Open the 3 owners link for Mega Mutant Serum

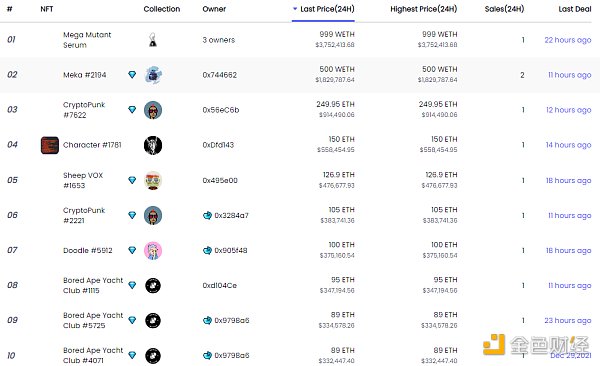coord(218,40)
